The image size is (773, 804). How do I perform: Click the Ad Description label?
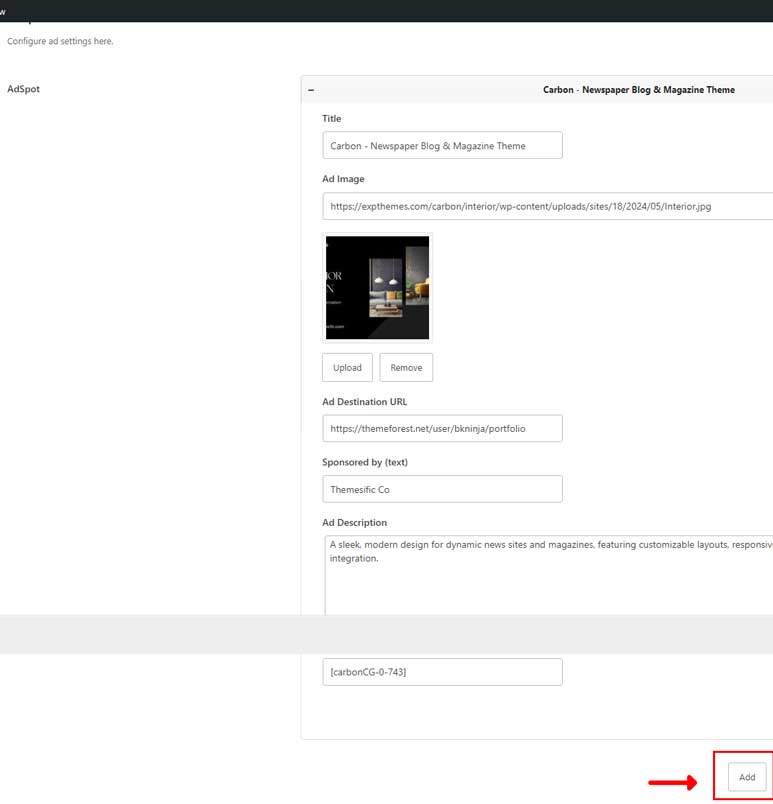[x=354, y=522]
